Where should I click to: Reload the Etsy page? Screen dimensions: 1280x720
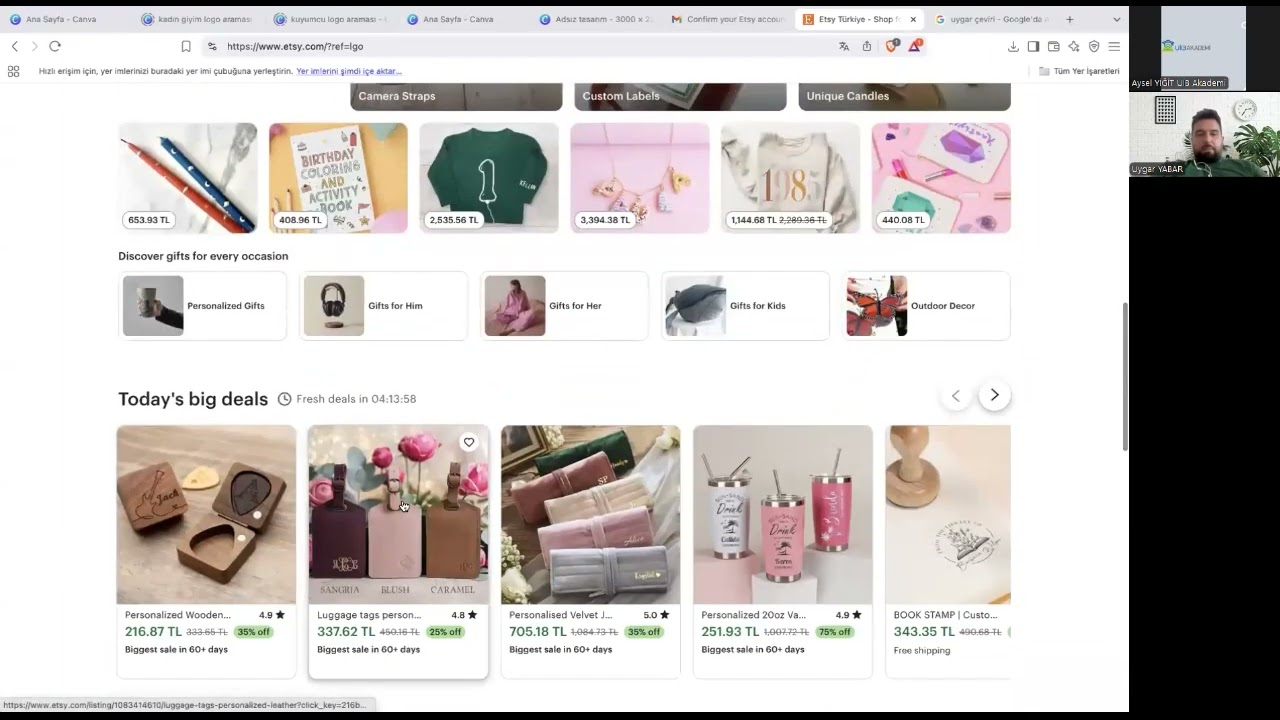pyautogui.click(x=55, y=46)
